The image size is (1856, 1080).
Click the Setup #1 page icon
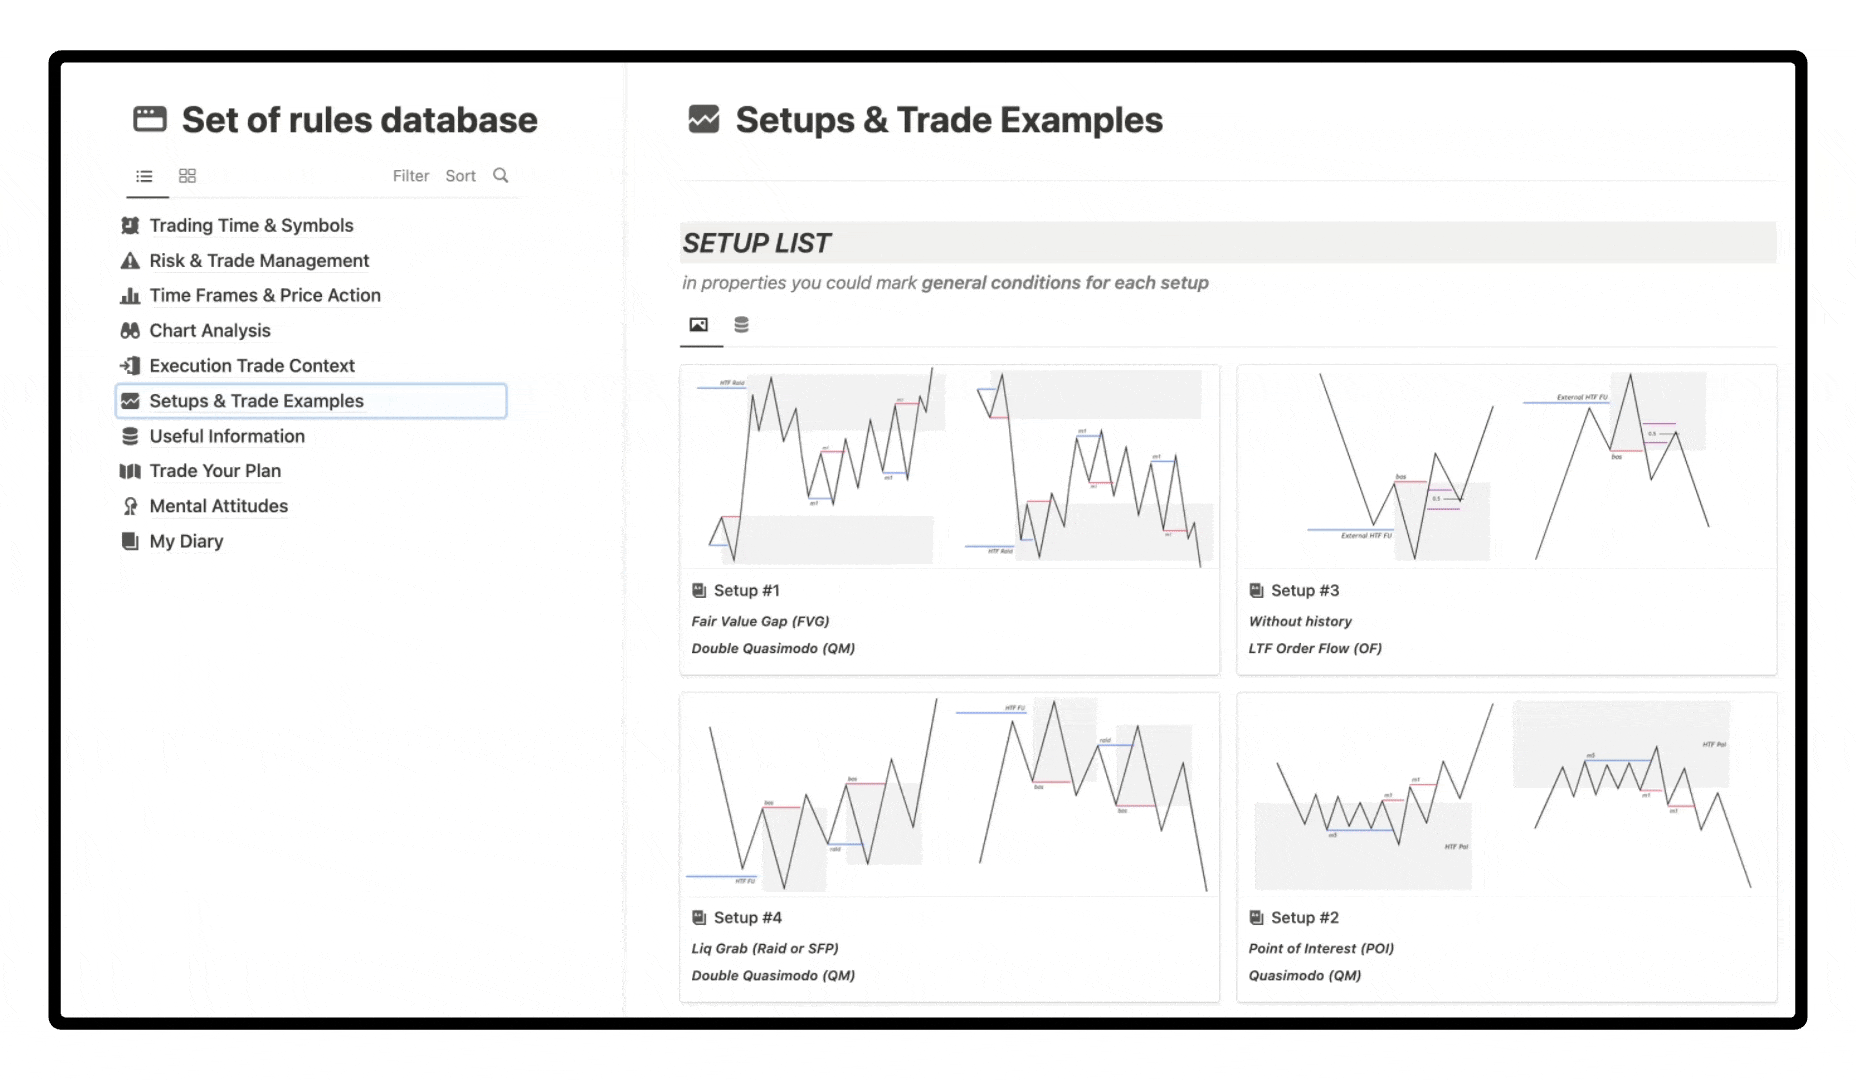(699, 591)
